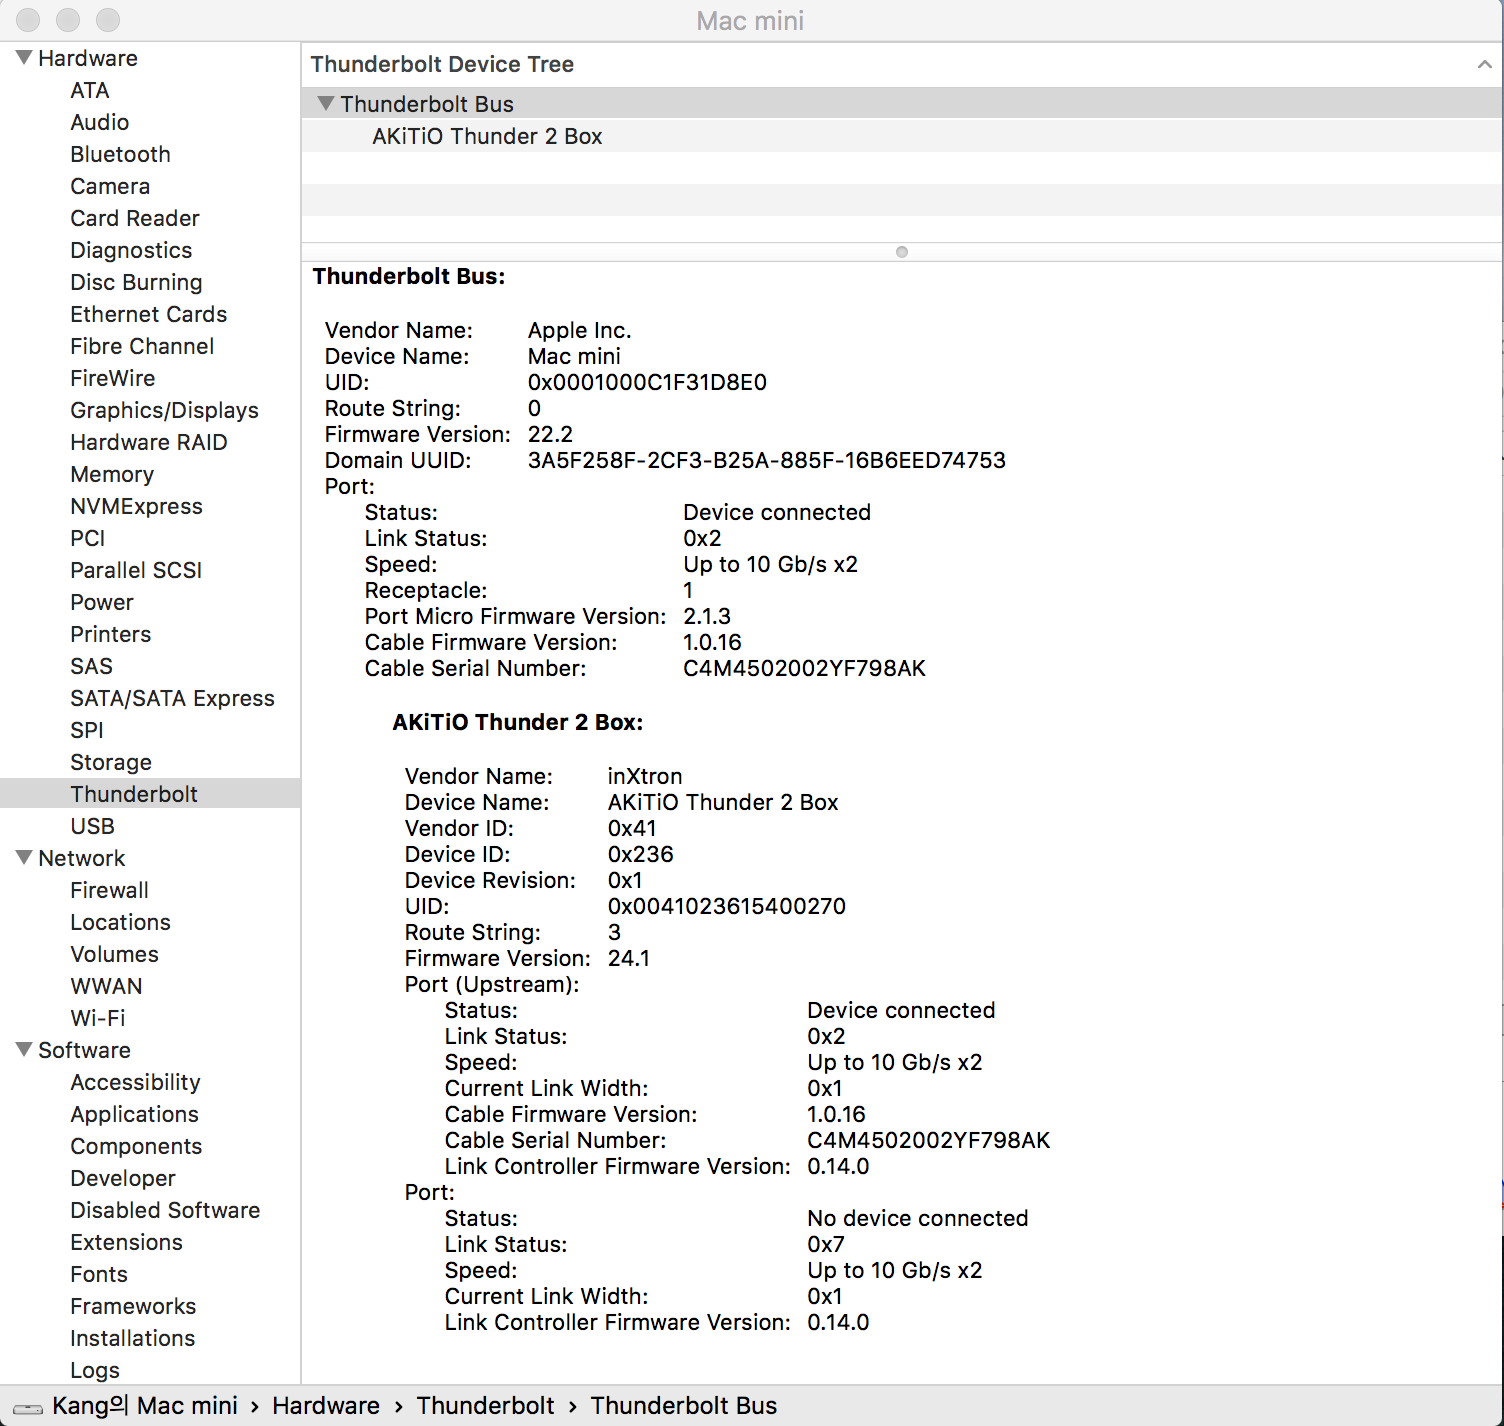Screen dimensions: 1504x1426
Task: Open Parallel SCSI in the sidebar
Action: (x=136, y=570)
